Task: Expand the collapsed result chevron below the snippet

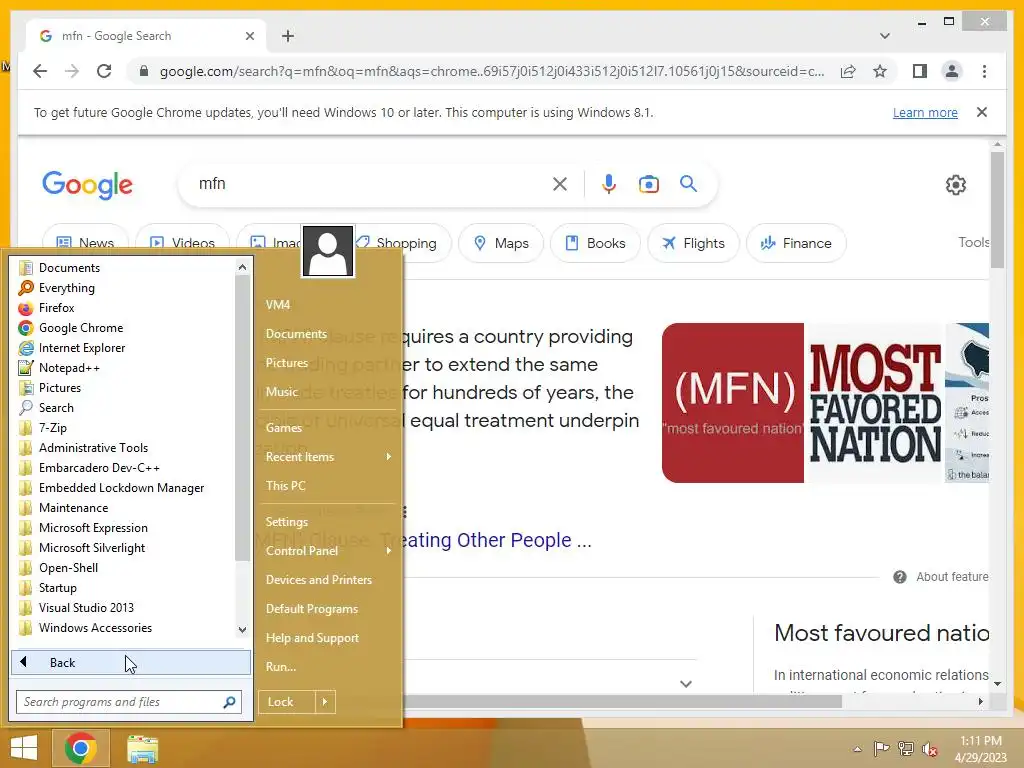Action: (686, 684)
